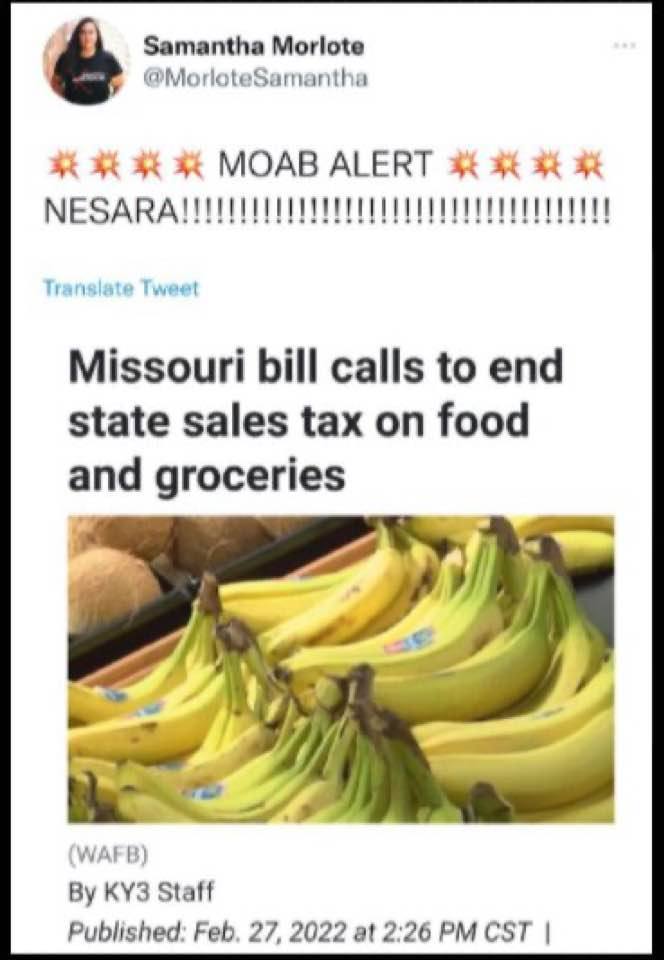
Task: Click the words "and groceries" in the headline
Action: [206, 475]
